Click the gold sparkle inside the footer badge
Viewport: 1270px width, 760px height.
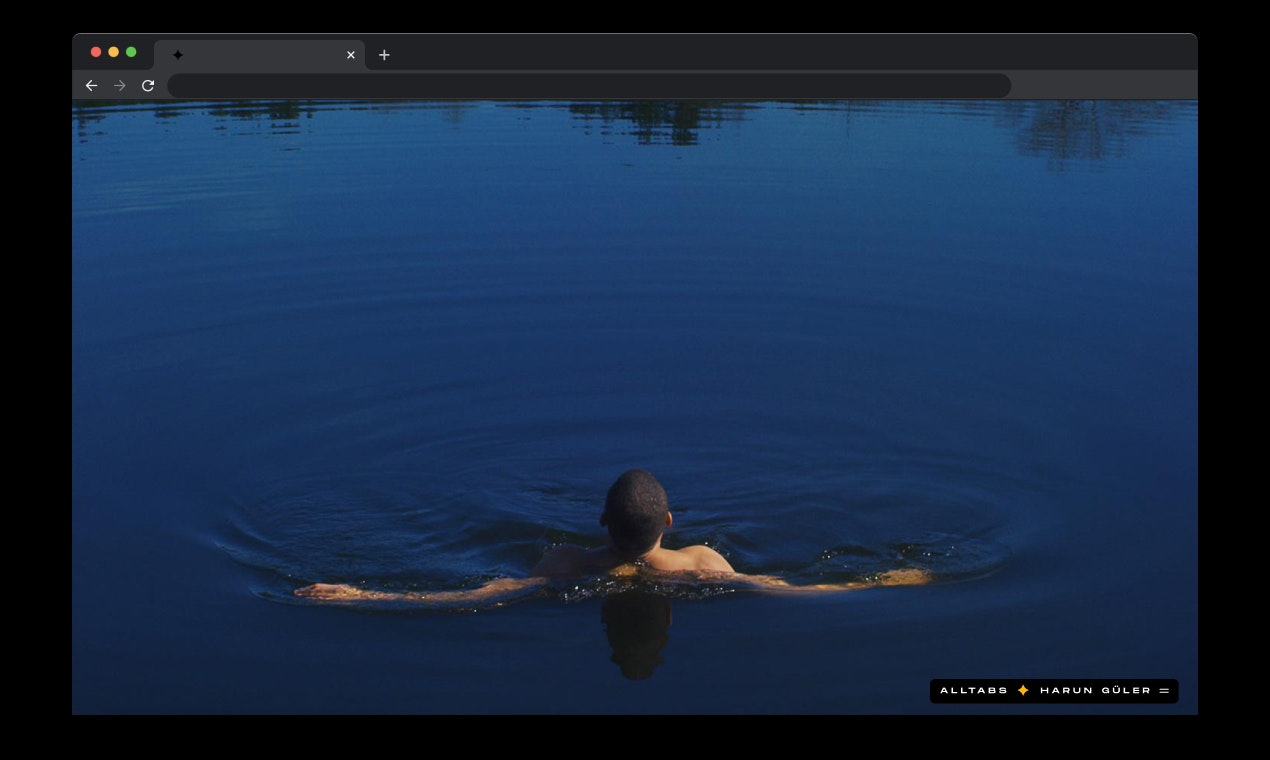pos(1022,690)
